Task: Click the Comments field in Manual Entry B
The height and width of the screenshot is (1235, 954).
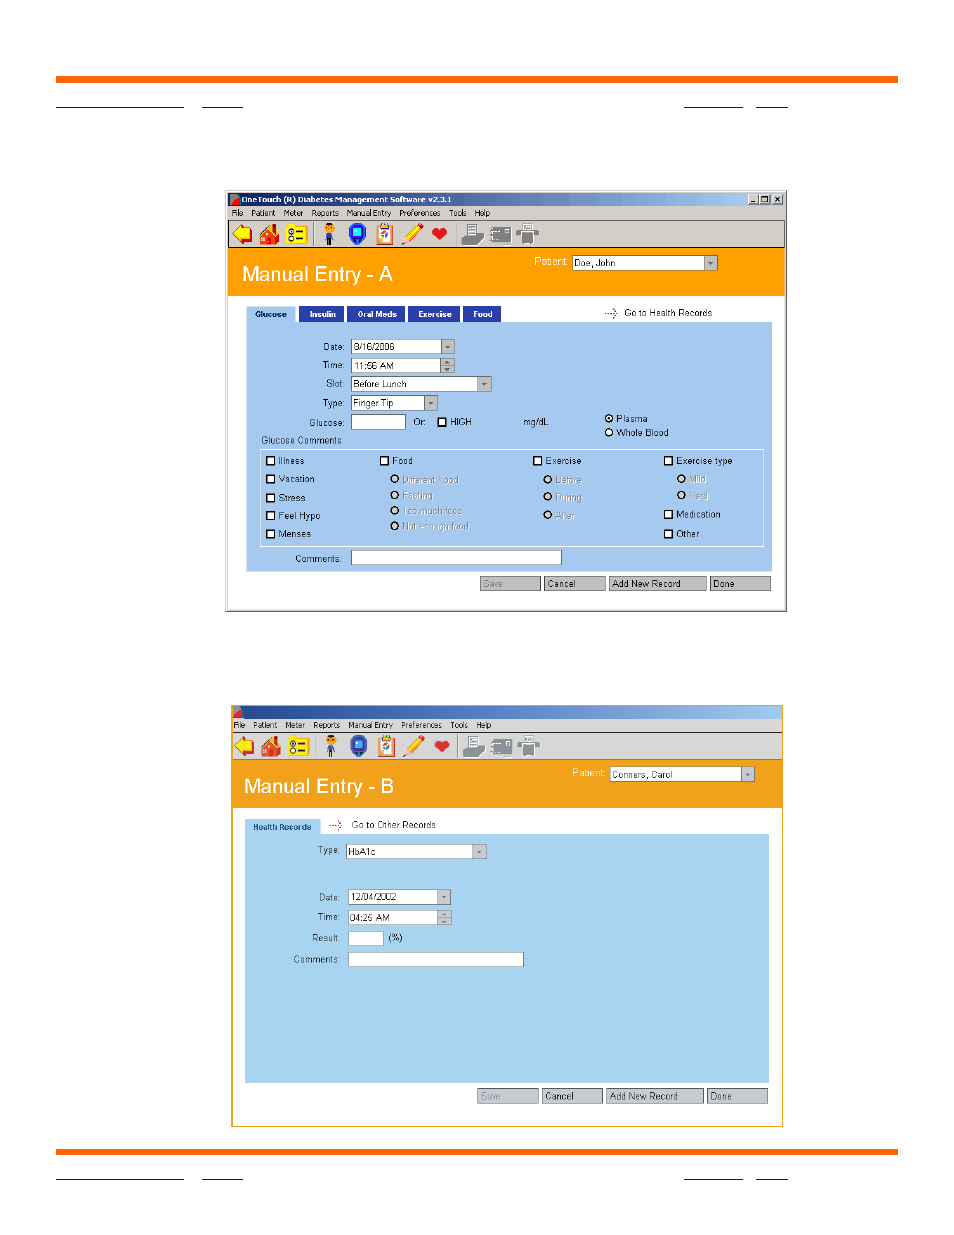Action: click(x=436, y=960)
